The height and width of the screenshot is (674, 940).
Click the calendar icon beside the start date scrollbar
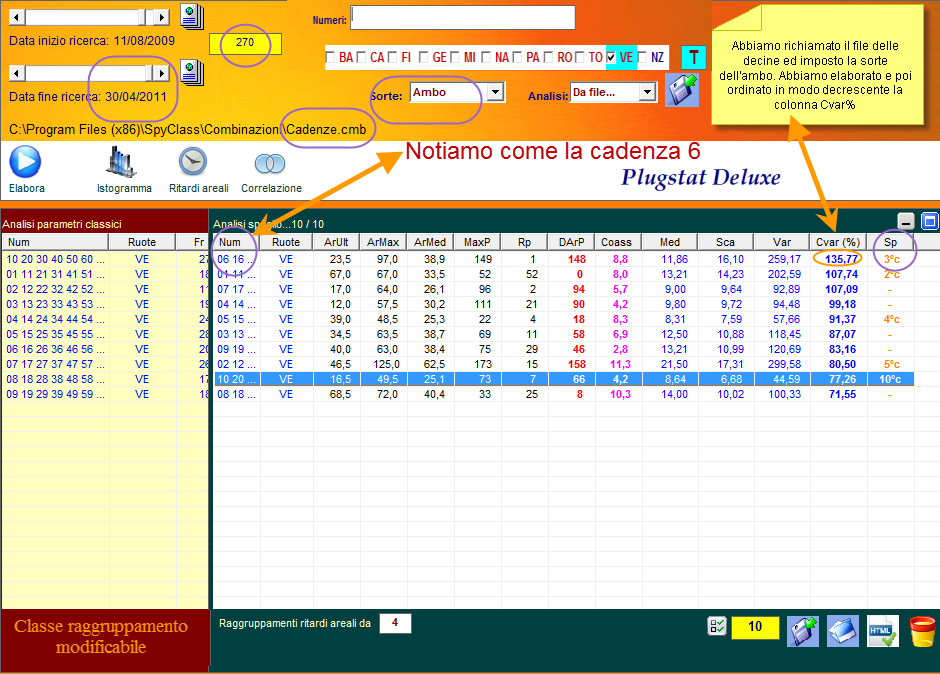click(192, 17)
